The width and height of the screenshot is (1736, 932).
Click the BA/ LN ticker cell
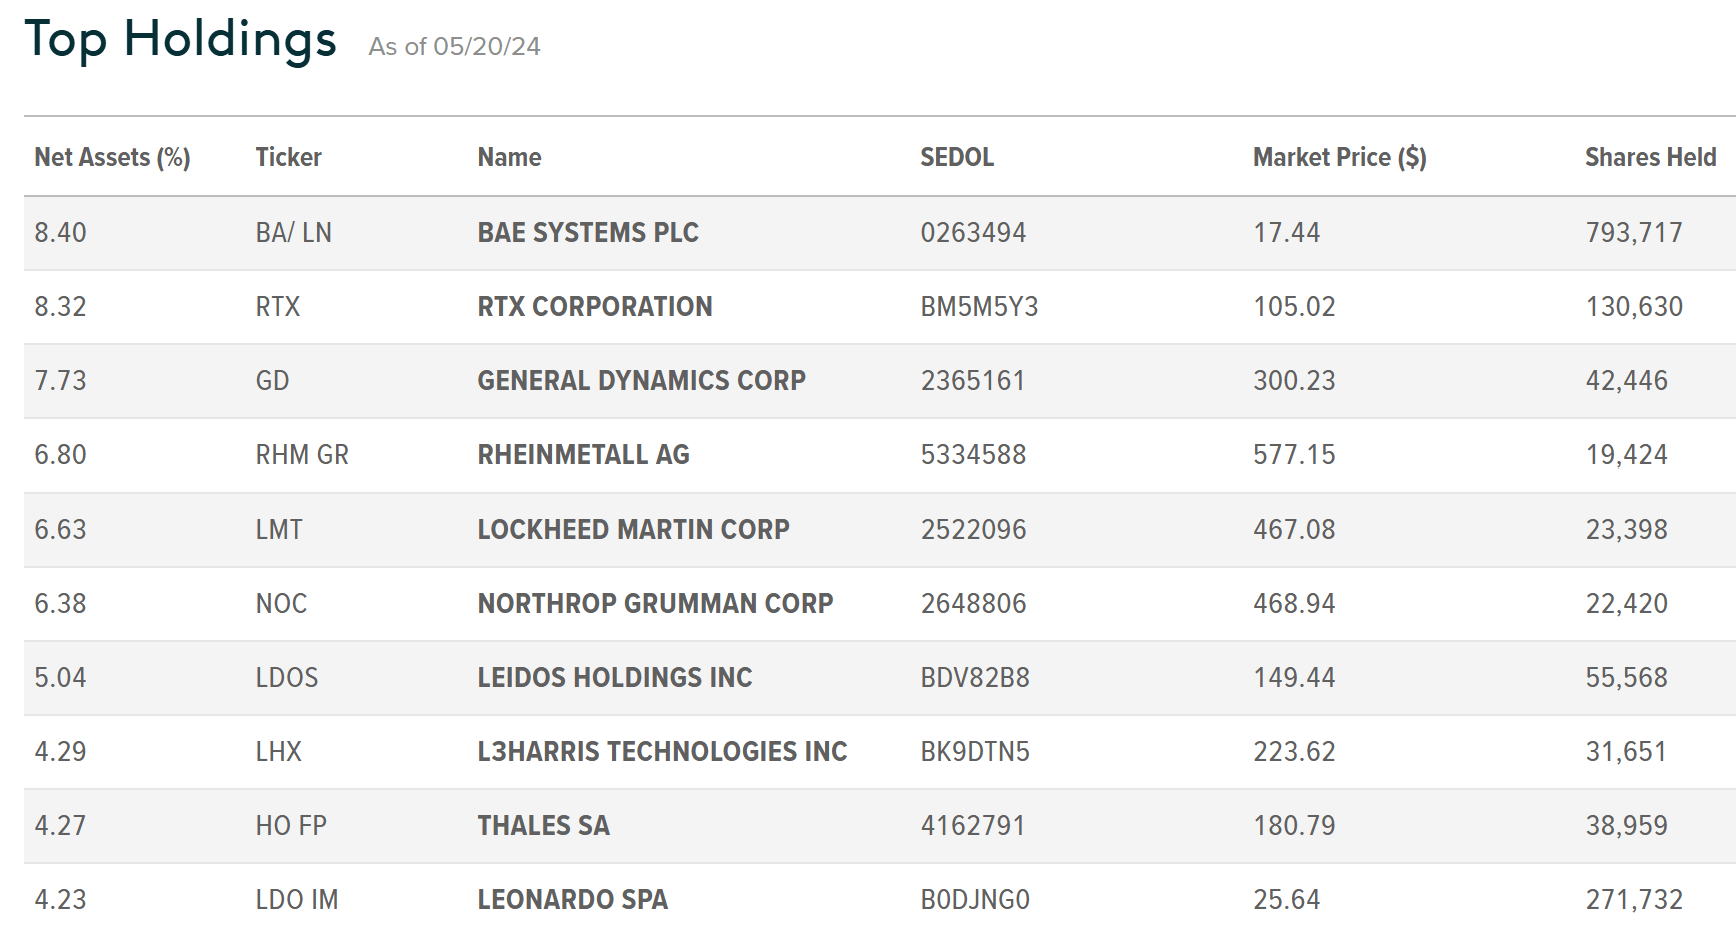point(293,233)
